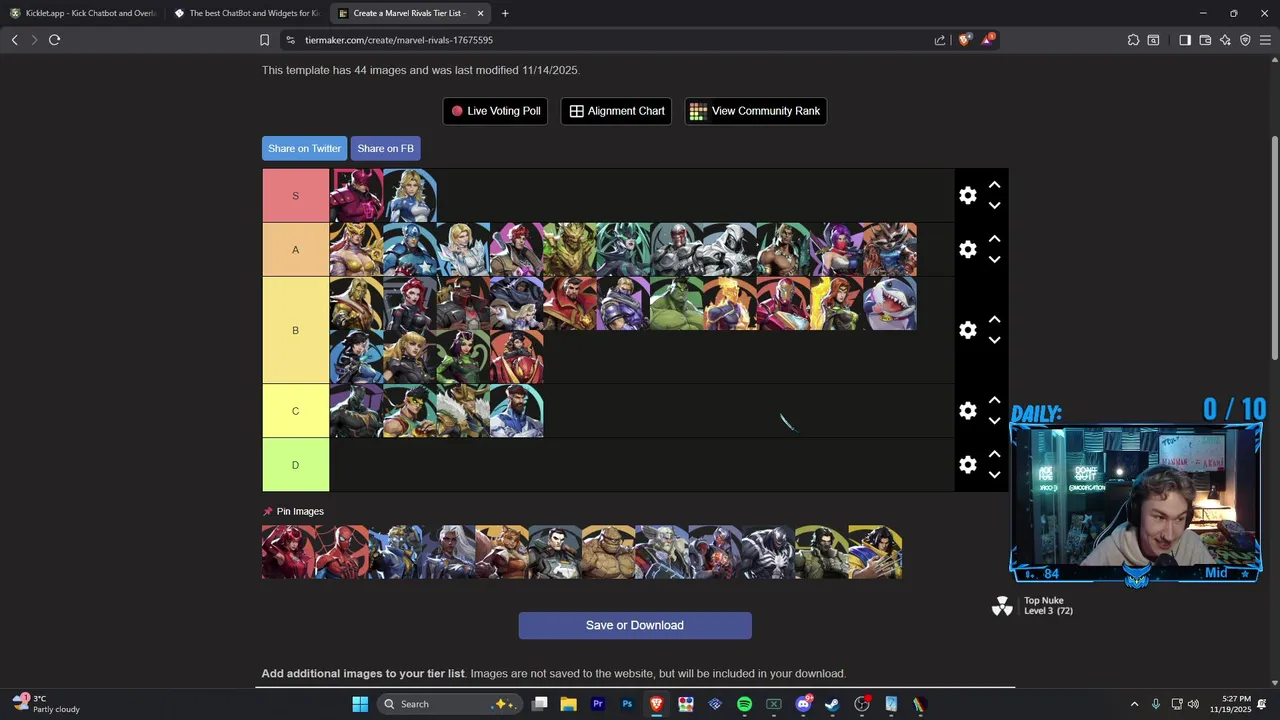Image resolution: width=1280 pixels, height=720 pixels.
Task: Click the Save or Download button
Action: [635, 625]
